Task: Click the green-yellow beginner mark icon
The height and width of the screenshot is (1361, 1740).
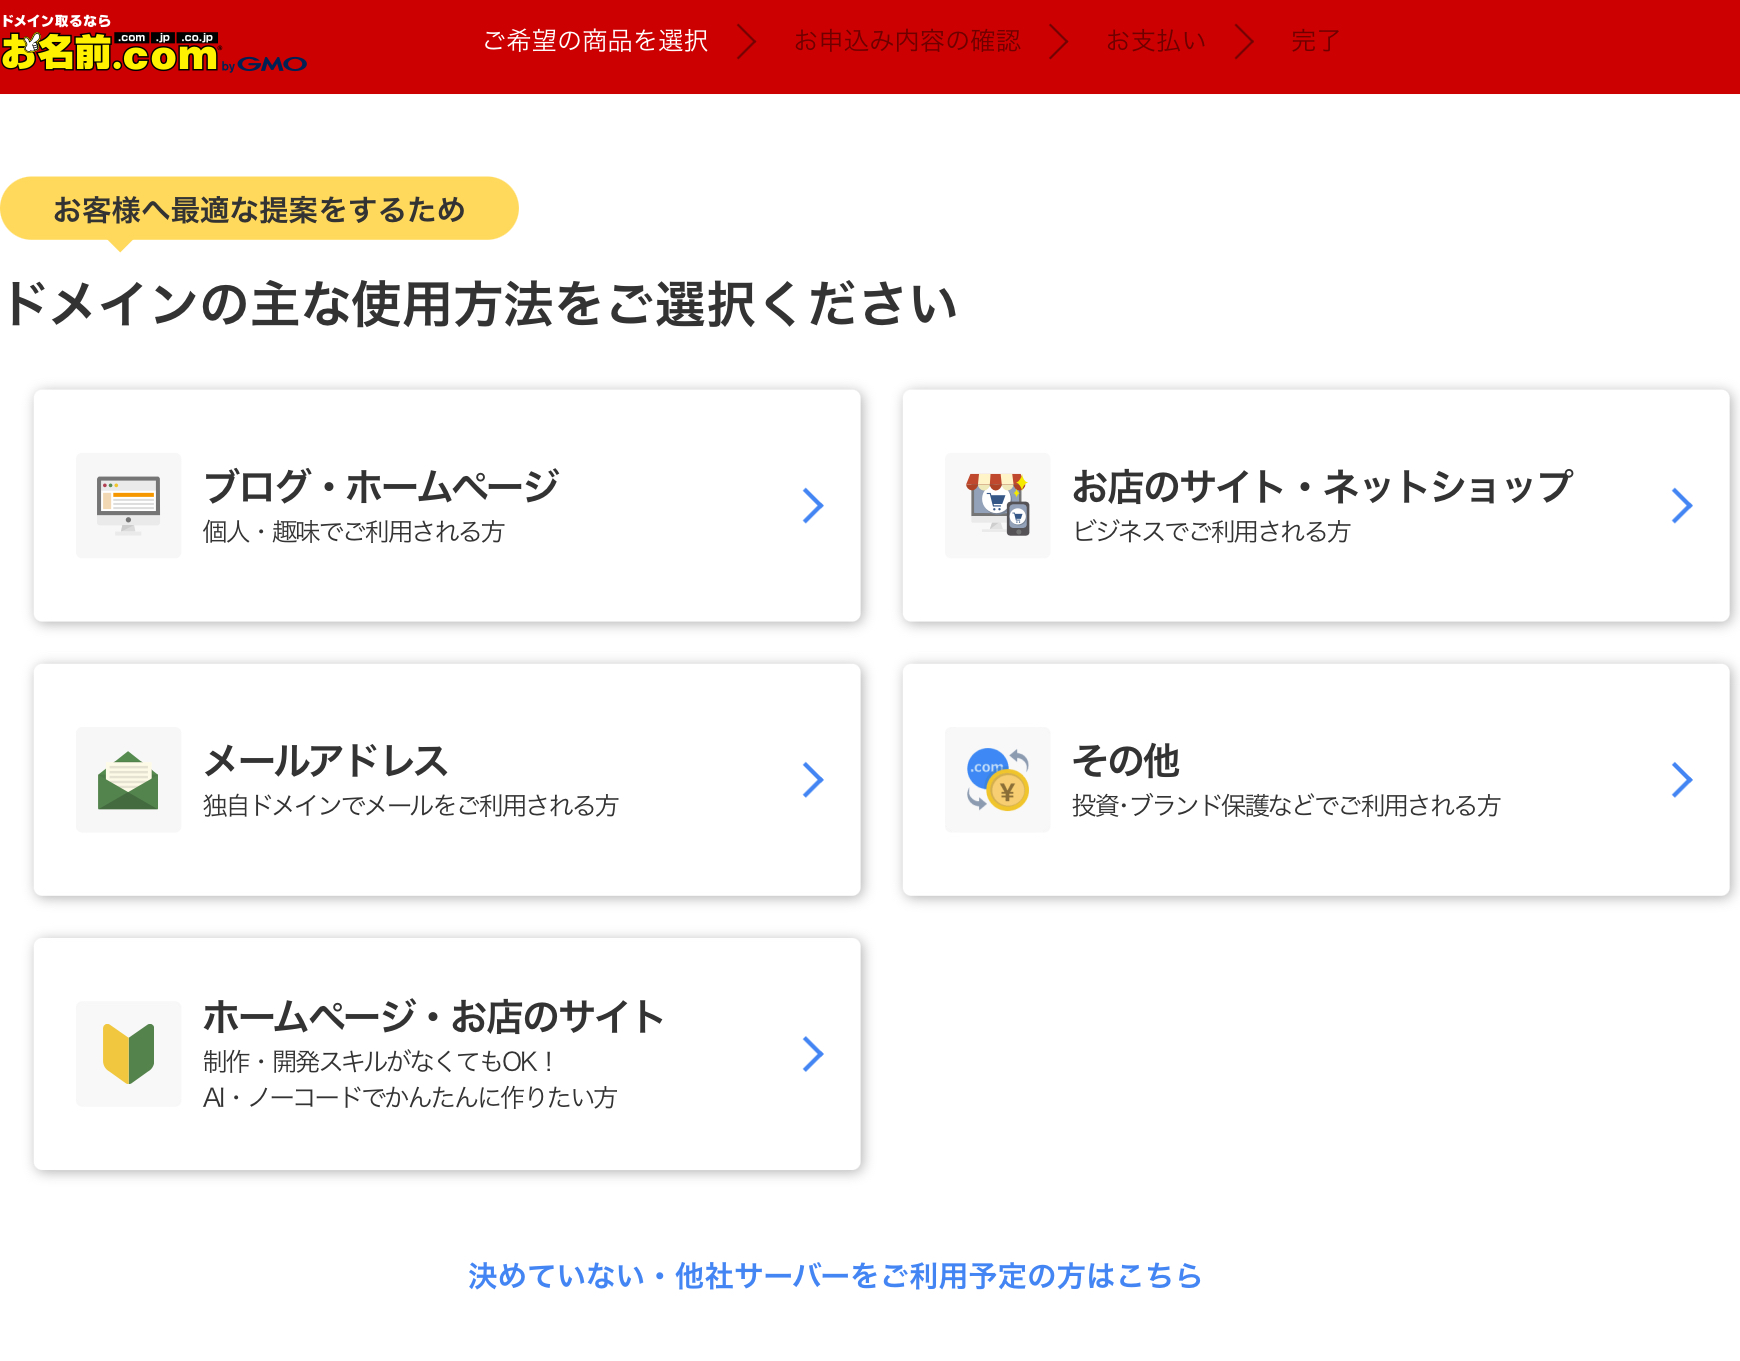Action: point(128,1054)
